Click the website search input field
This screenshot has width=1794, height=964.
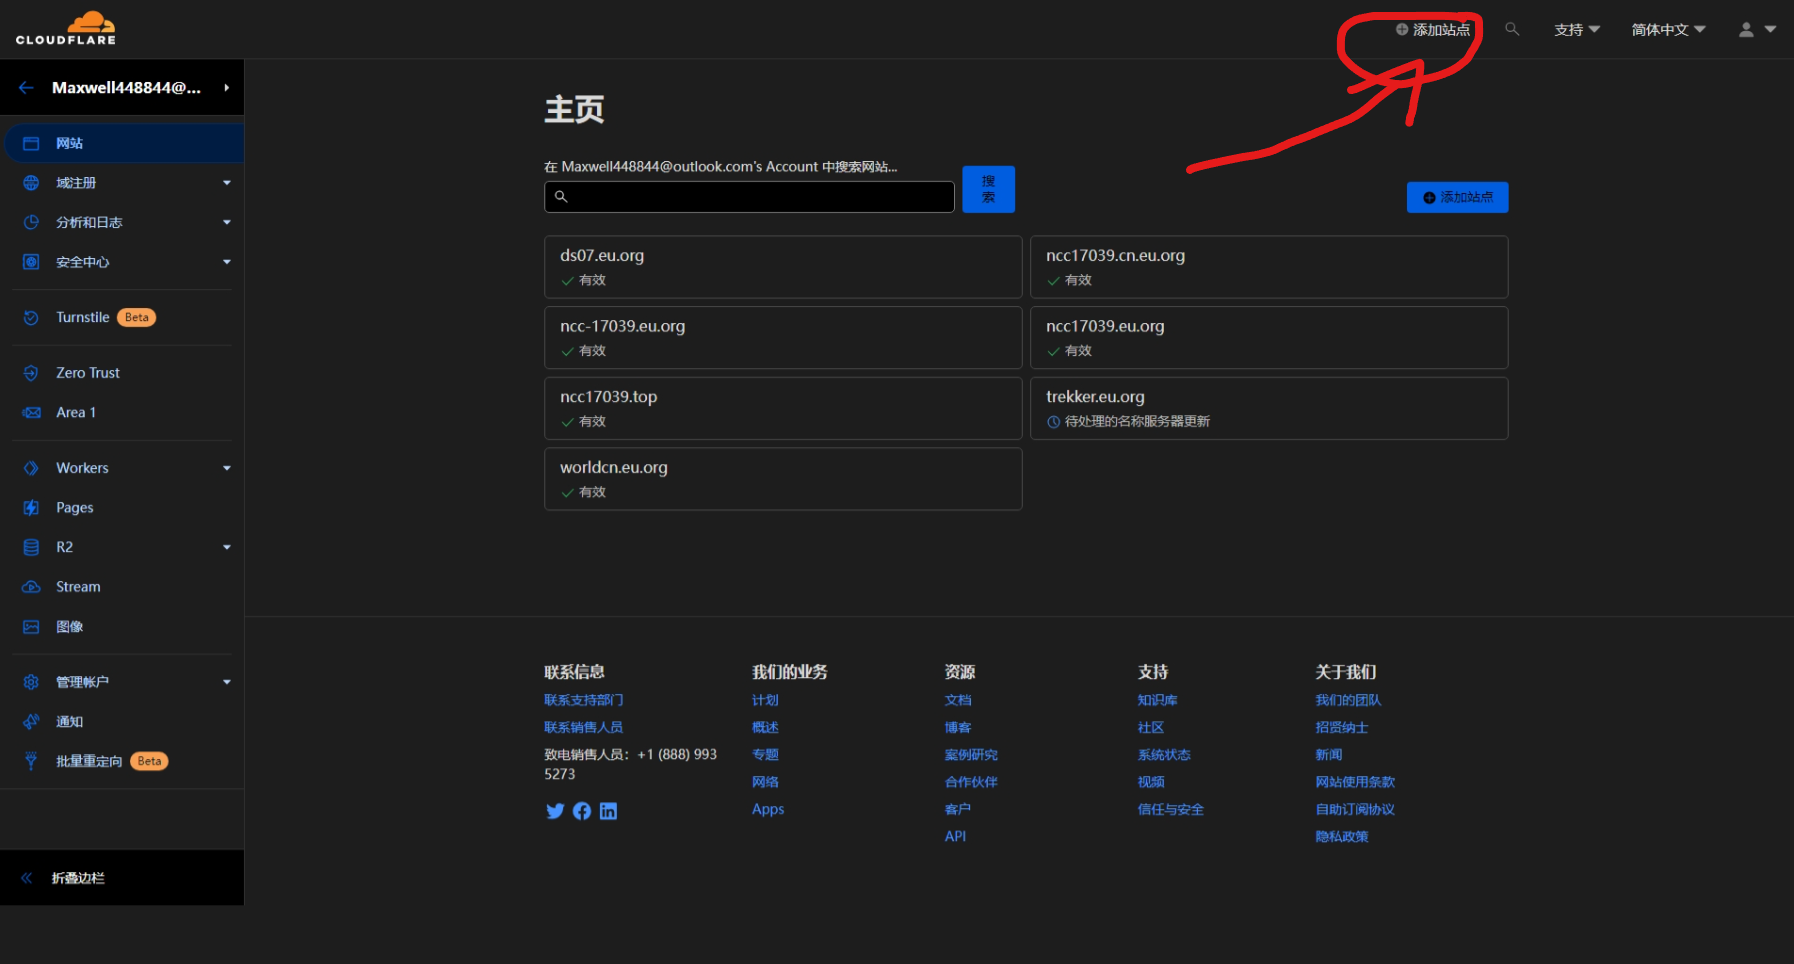[749, 197]
